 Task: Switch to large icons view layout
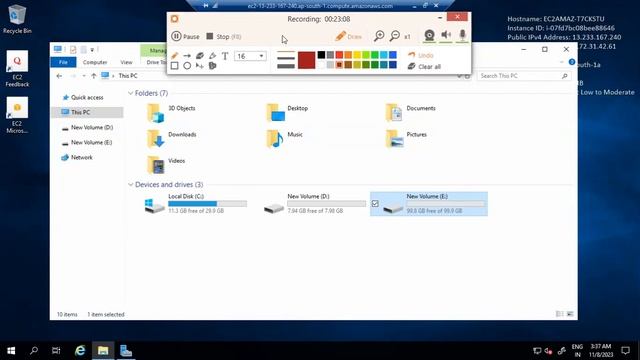pos(570,314)
